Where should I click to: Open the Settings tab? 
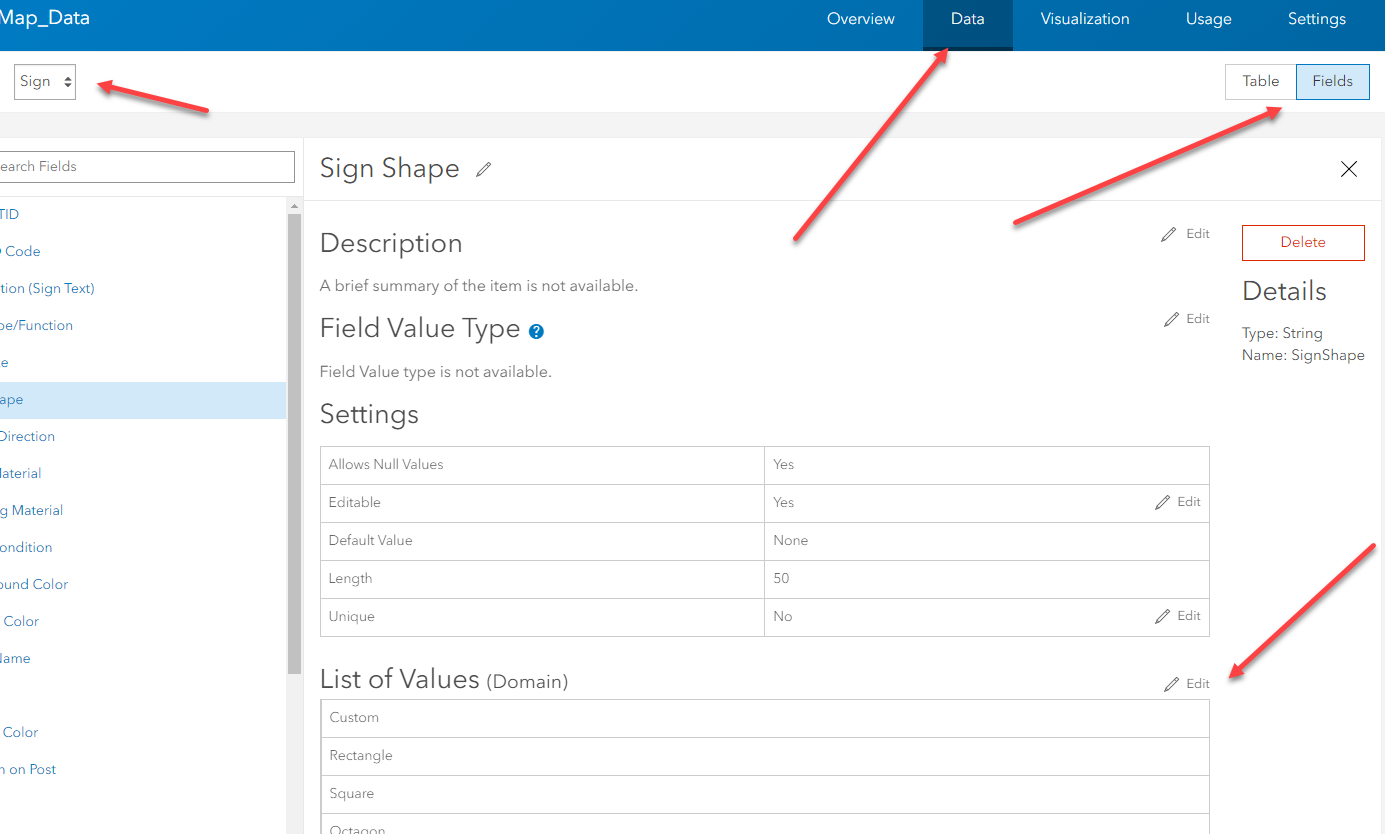pos(1316,19)
